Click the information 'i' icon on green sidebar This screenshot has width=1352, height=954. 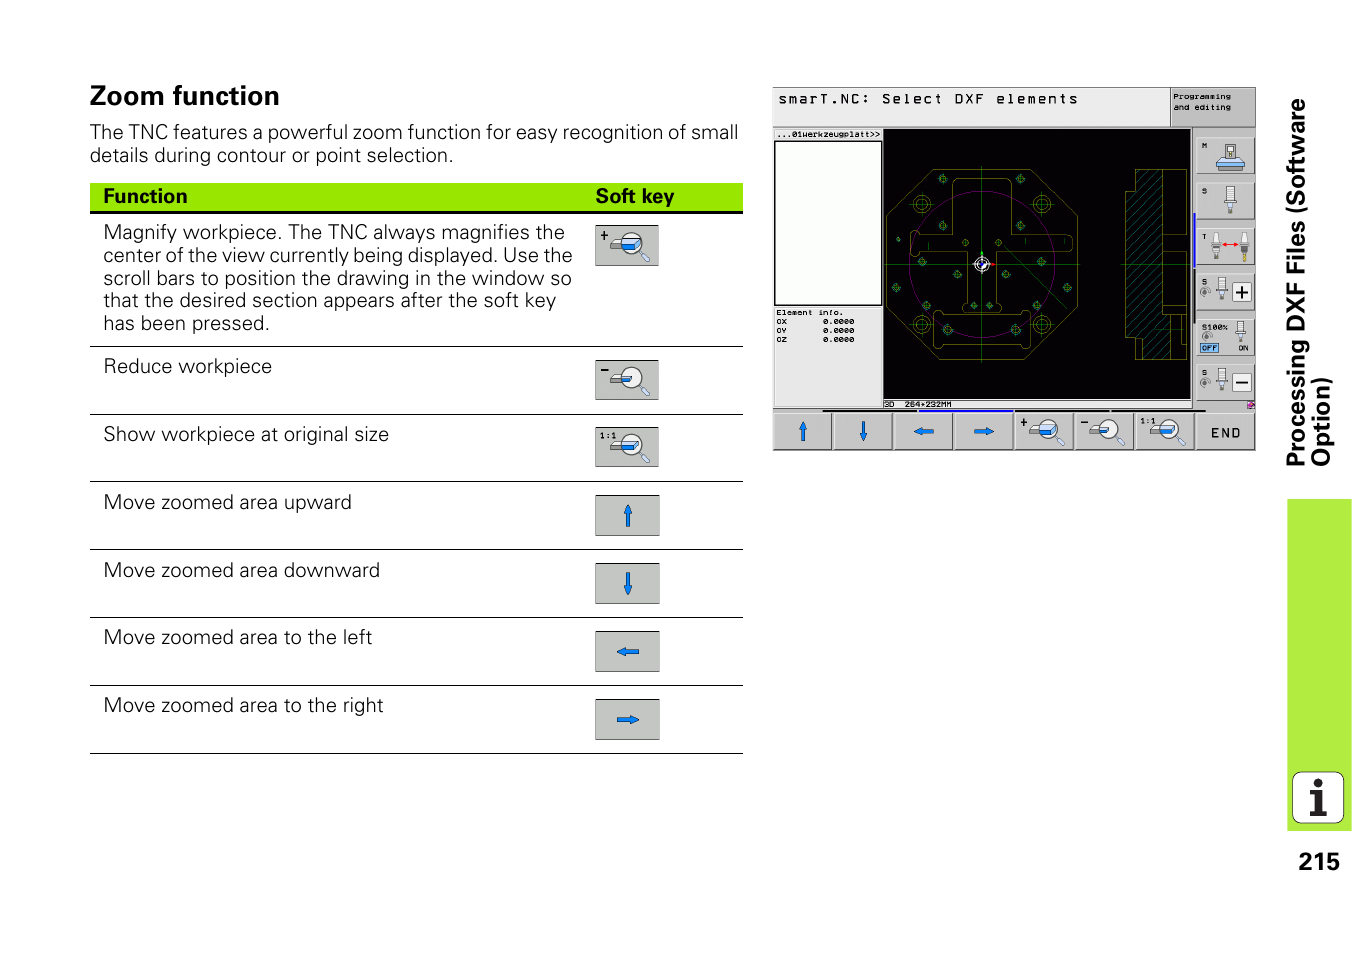pos(1317,798)
